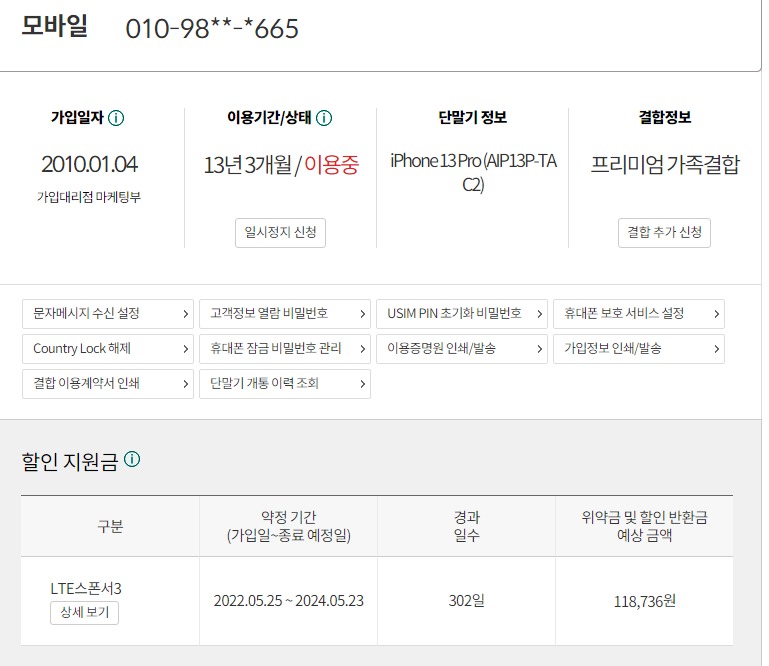This screenshot has height=666, width=769.
Task: Open 문자메시지 수신 설정
Action: click(108, 314)
